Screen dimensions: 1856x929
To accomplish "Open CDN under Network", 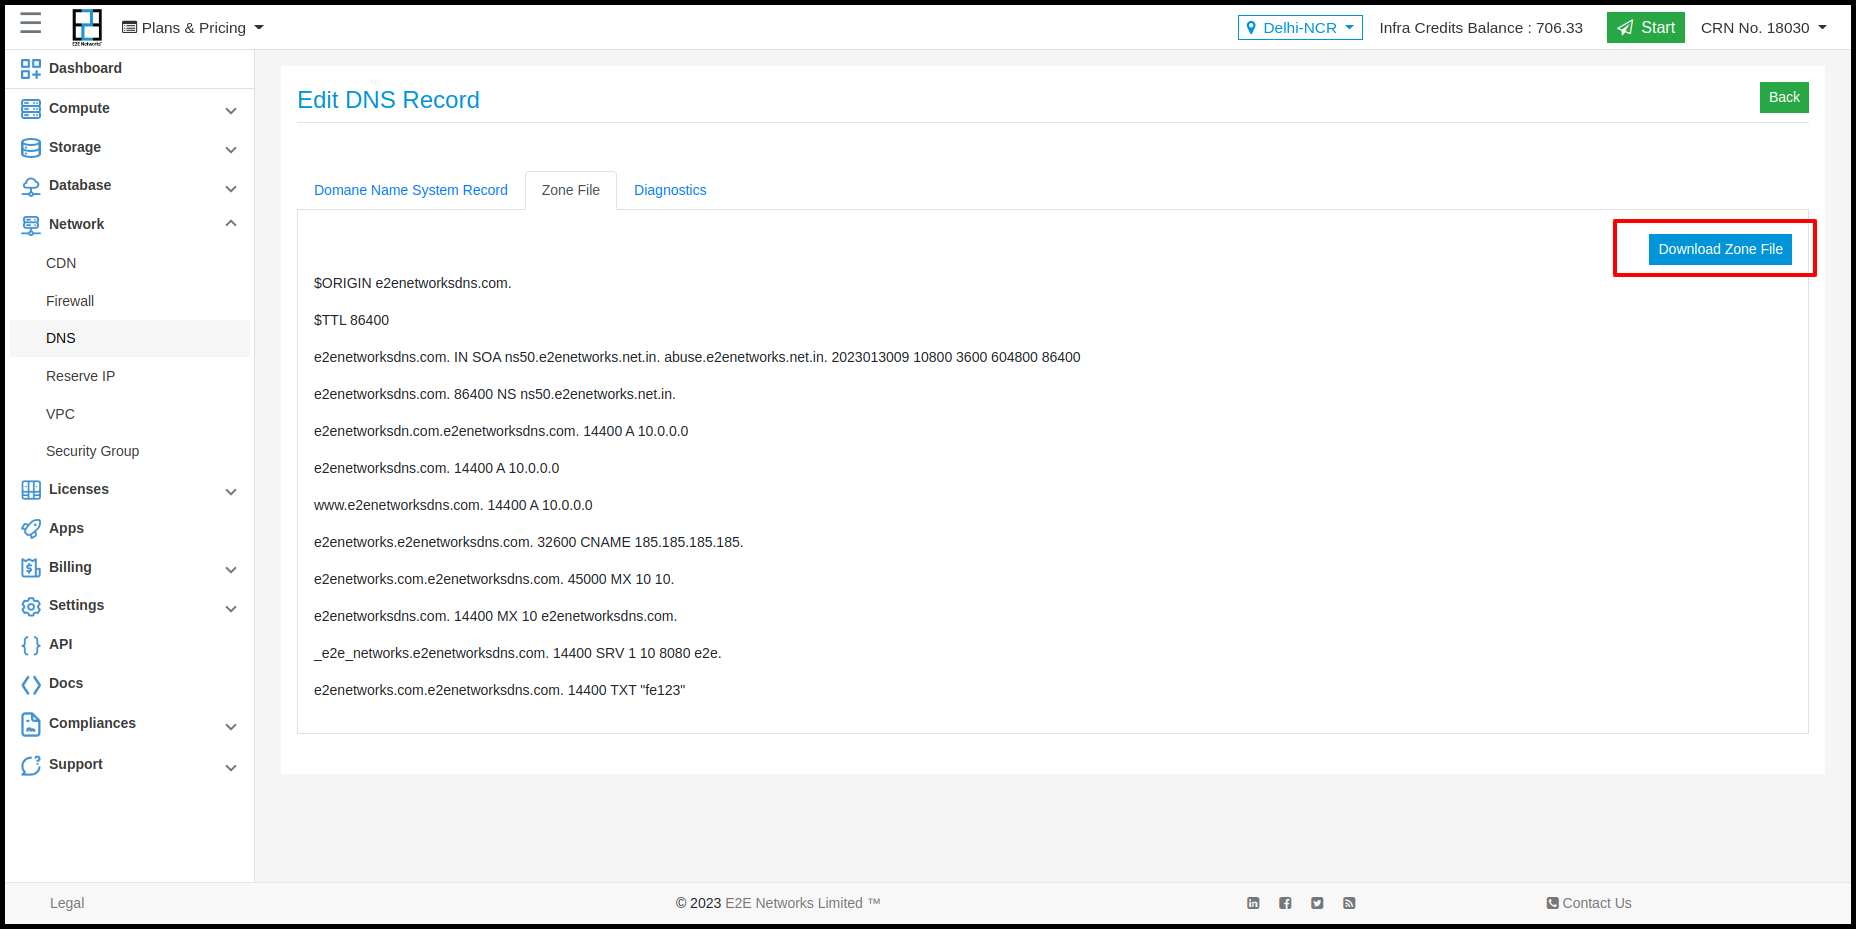I will pyautogui.click(x=61, y=263).
